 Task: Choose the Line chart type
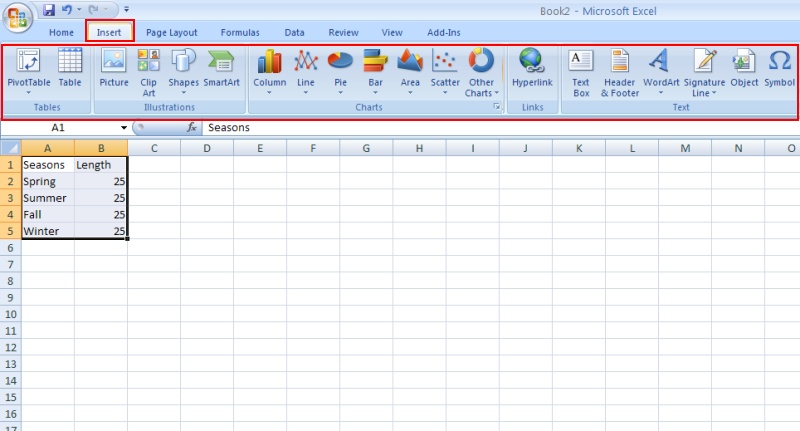306,72
